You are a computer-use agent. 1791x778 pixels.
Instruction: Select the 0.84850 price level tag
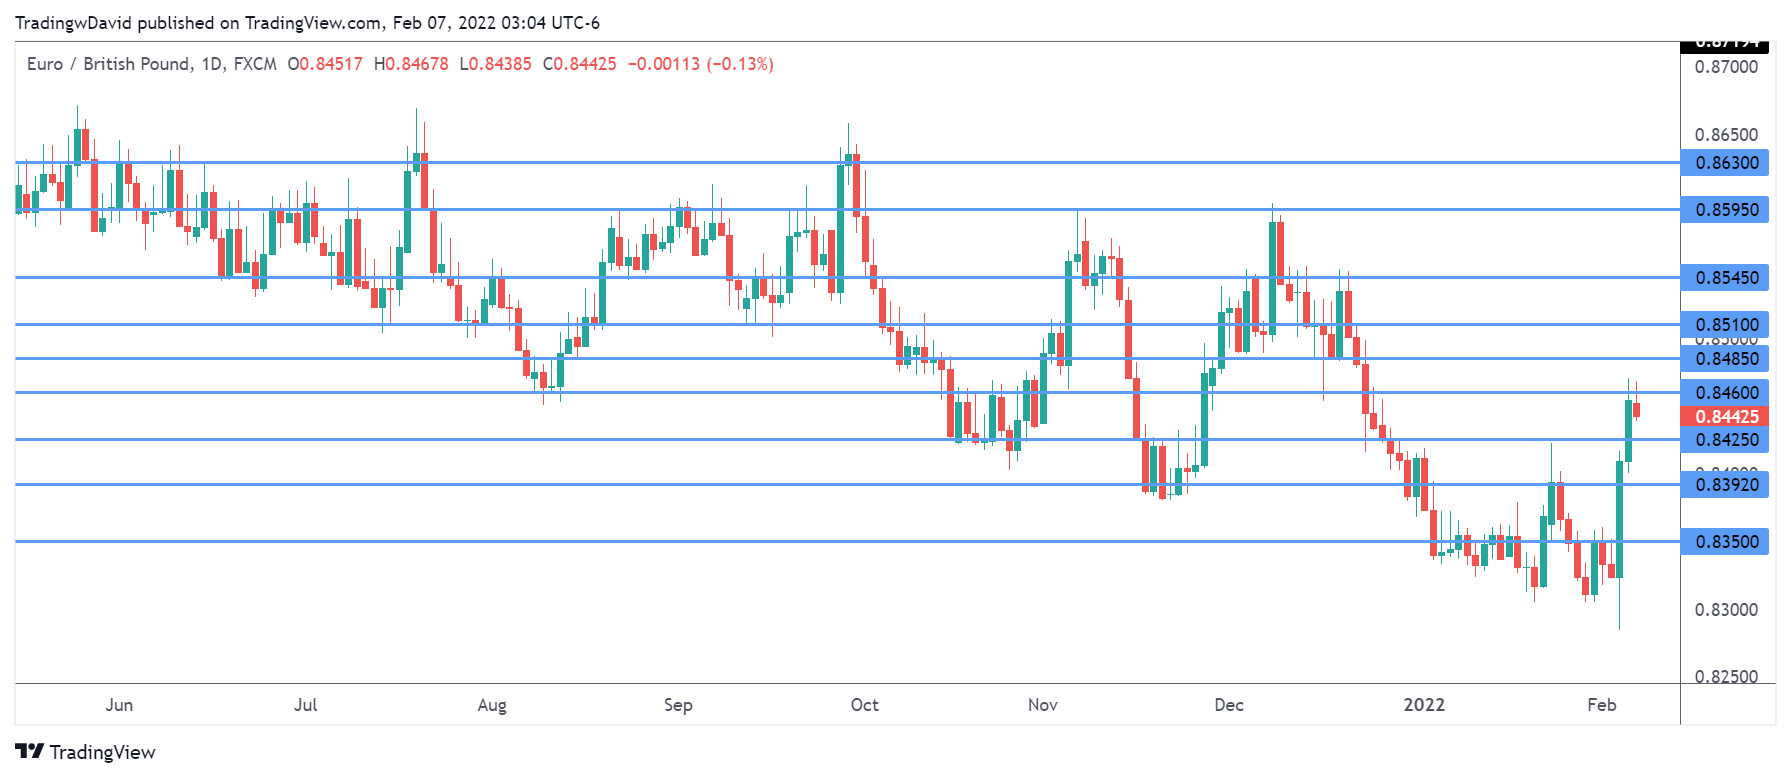coord(1725,359)
